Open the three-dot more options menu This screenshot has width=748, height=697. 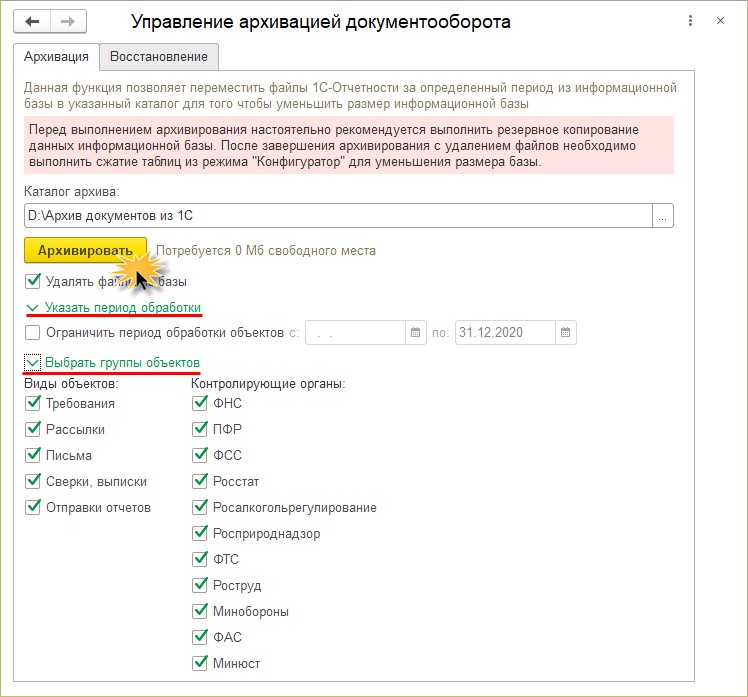point(690,21)
